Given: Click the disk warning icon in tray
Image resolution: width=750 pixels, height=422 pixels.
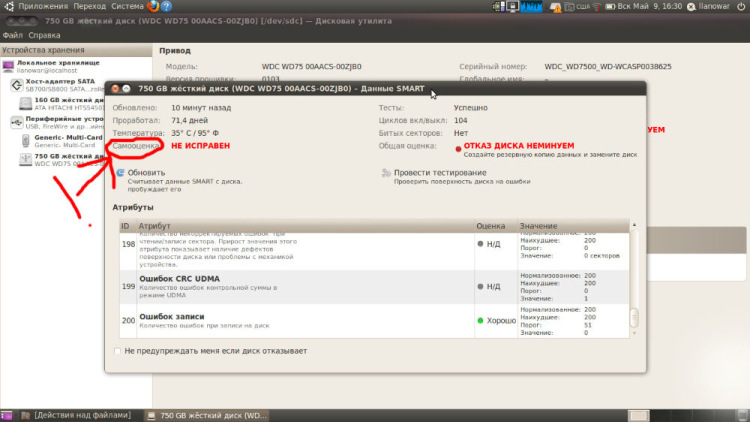Looking at the screenshot, I should [555, 7].
